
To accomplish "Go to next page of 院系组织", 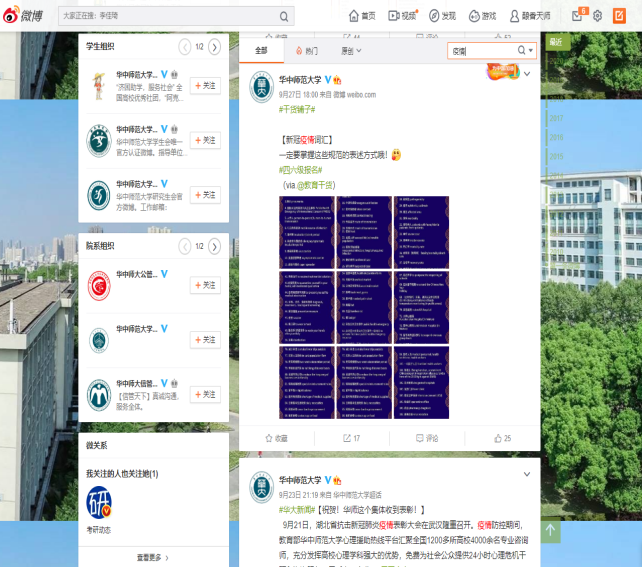I will click(214, 246).
